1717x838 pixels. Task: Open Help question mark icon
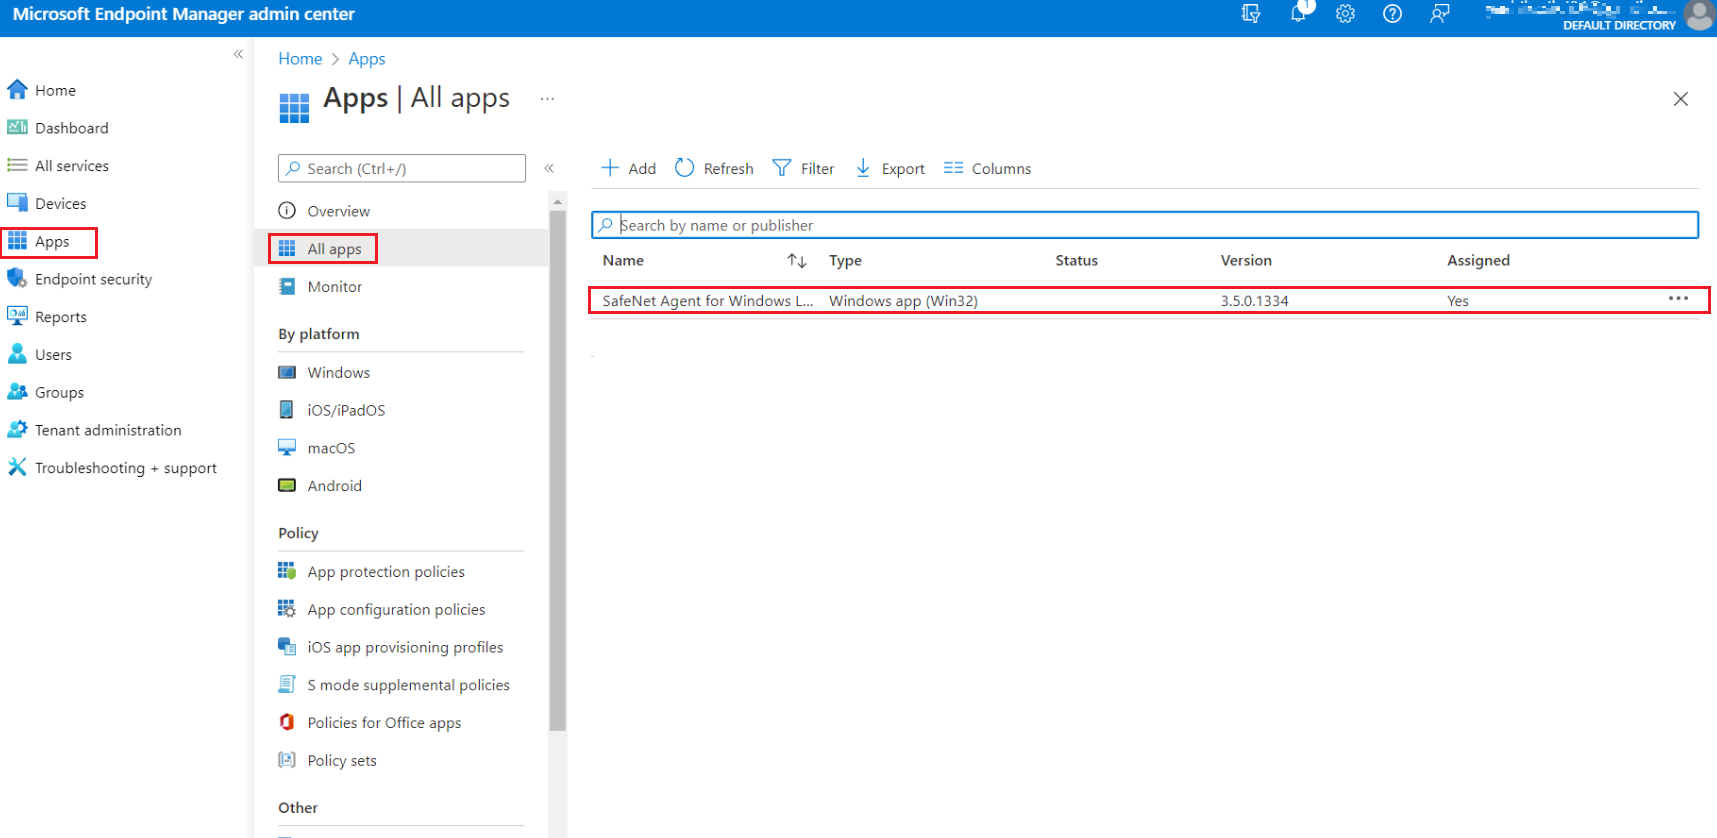[x=1392, y=14]
